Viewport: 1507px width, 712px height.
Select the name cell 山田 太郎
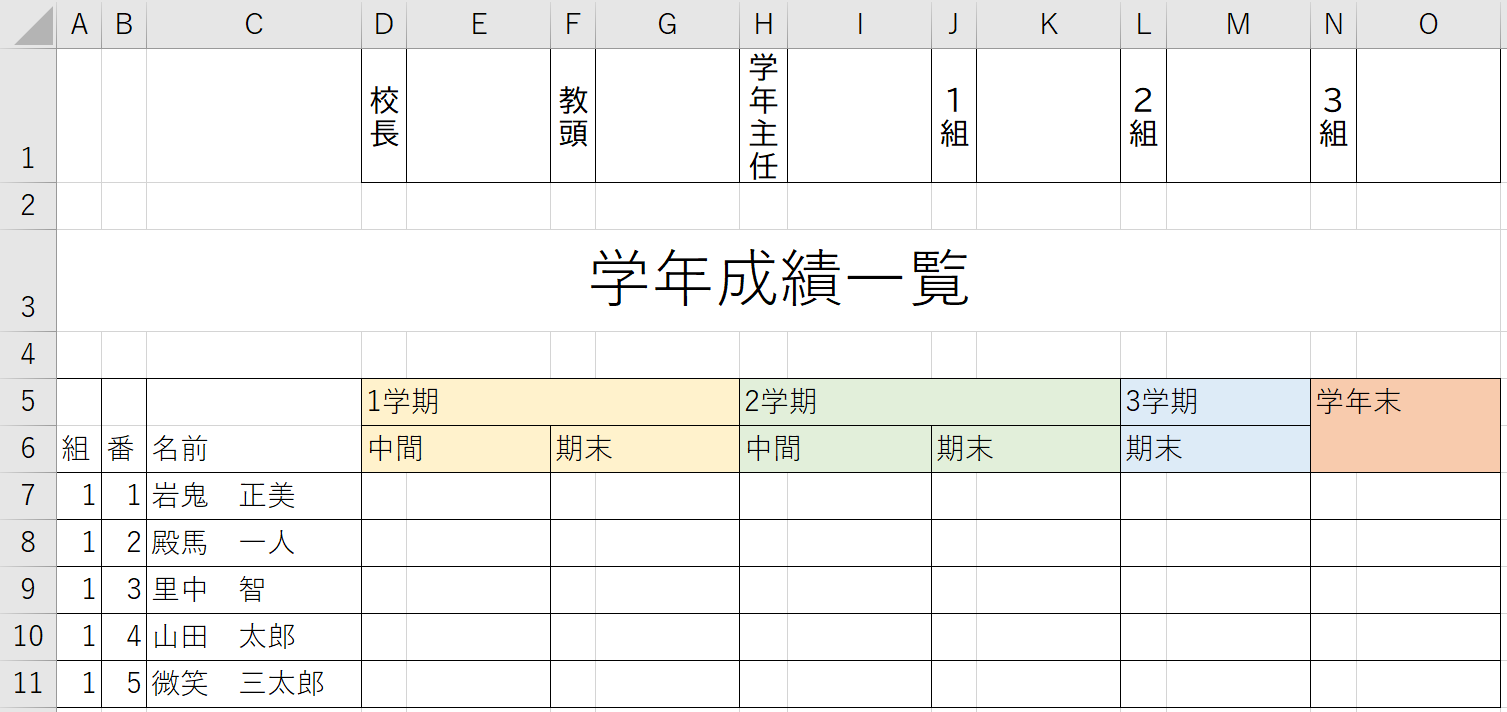pos(254,637)
